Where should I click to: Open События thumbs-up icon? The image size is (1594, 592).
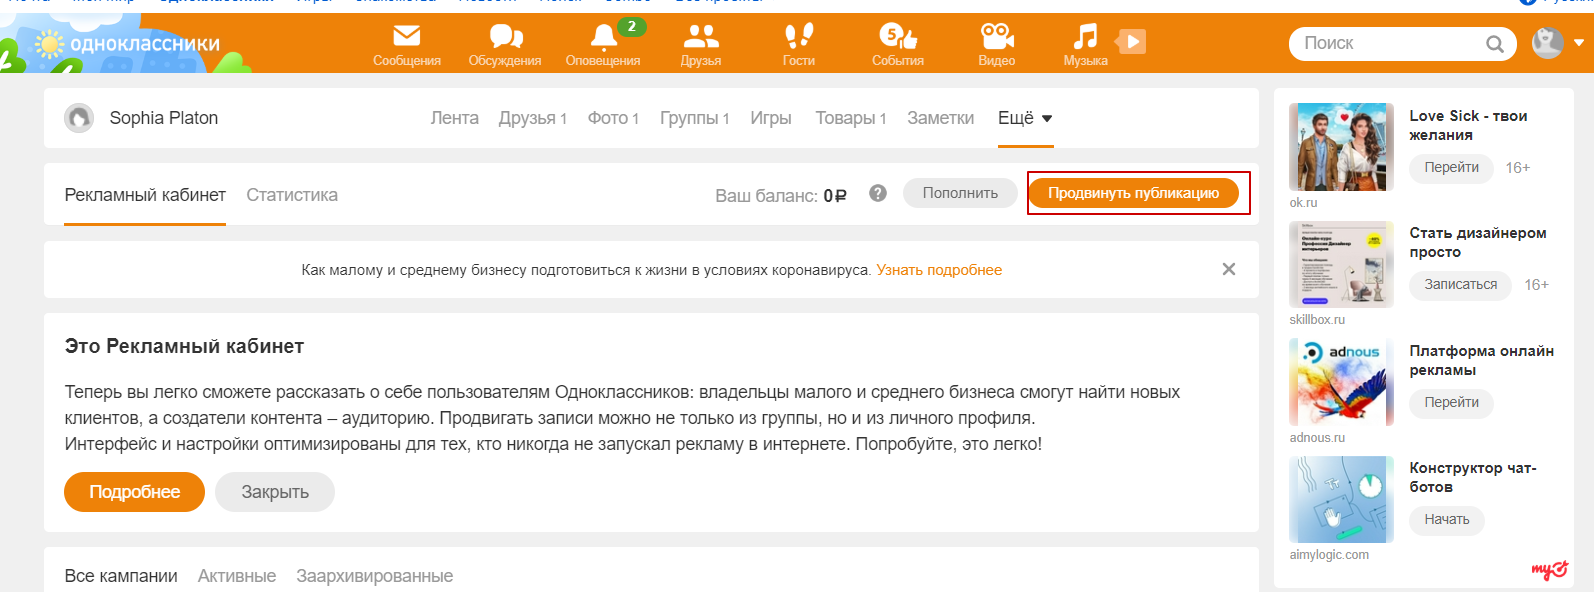897,37
